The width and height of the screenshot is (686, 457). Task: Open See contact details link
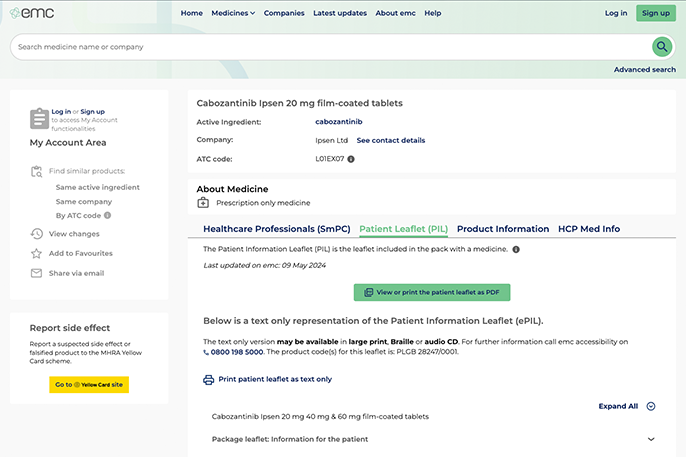tap(391, 140)
